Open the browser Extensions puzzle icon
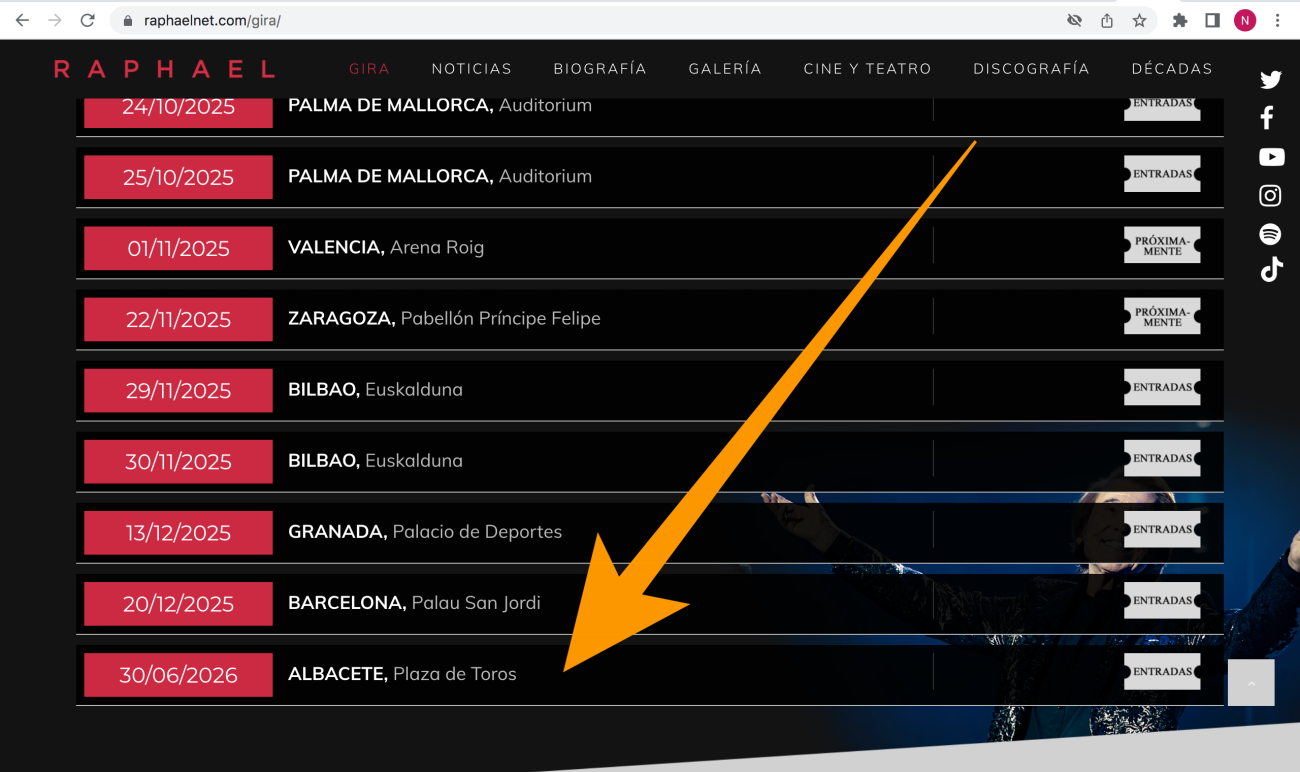 1180,20
